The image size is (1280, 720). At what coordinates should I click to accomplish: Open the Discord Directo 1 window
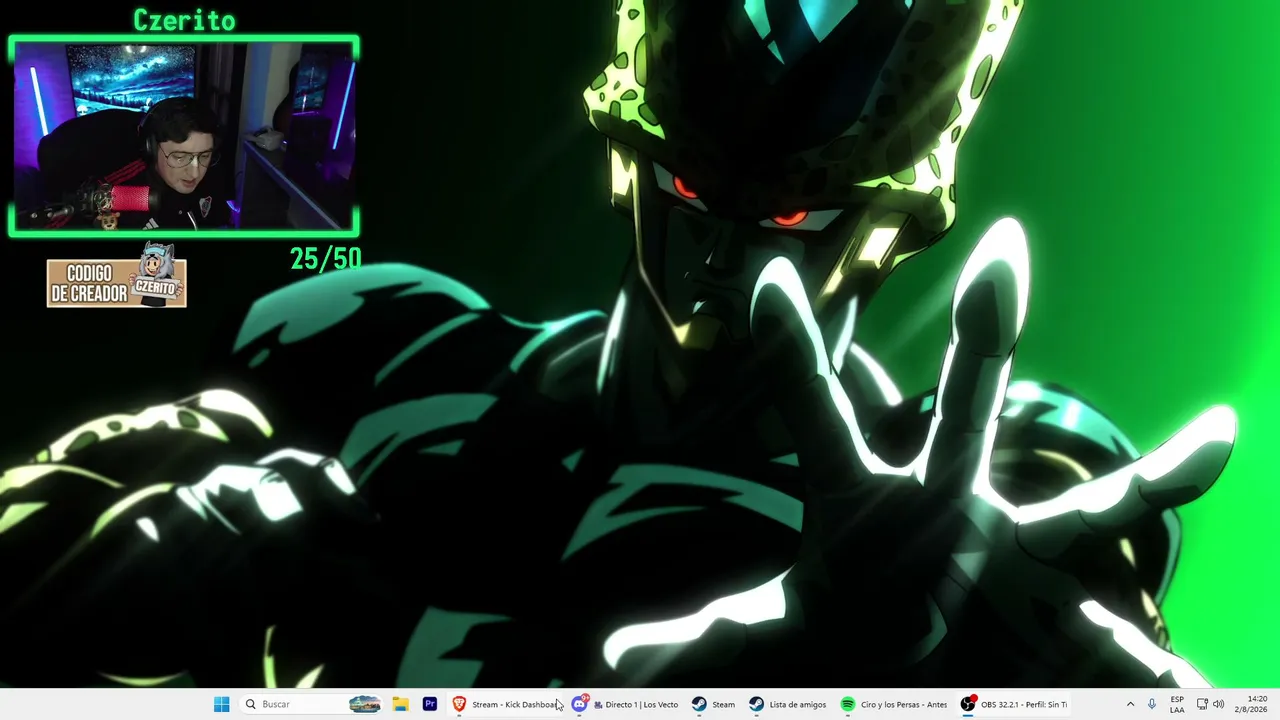point(626,704)
